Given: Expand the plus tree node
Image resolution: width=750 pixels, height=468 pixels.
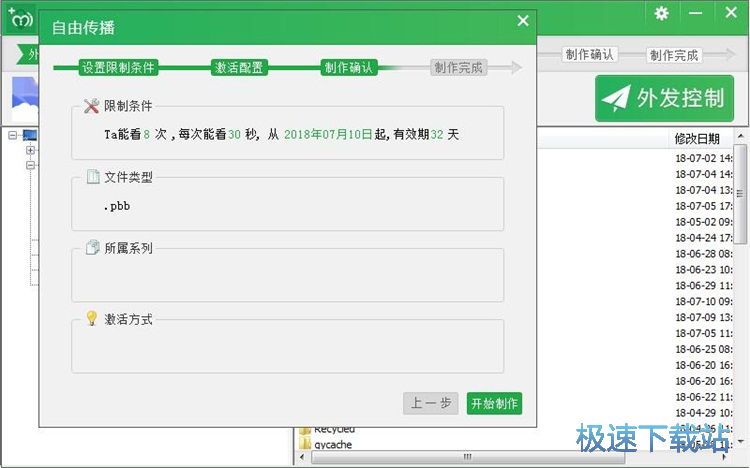Looking at the screenshot, I should [31, 150].
